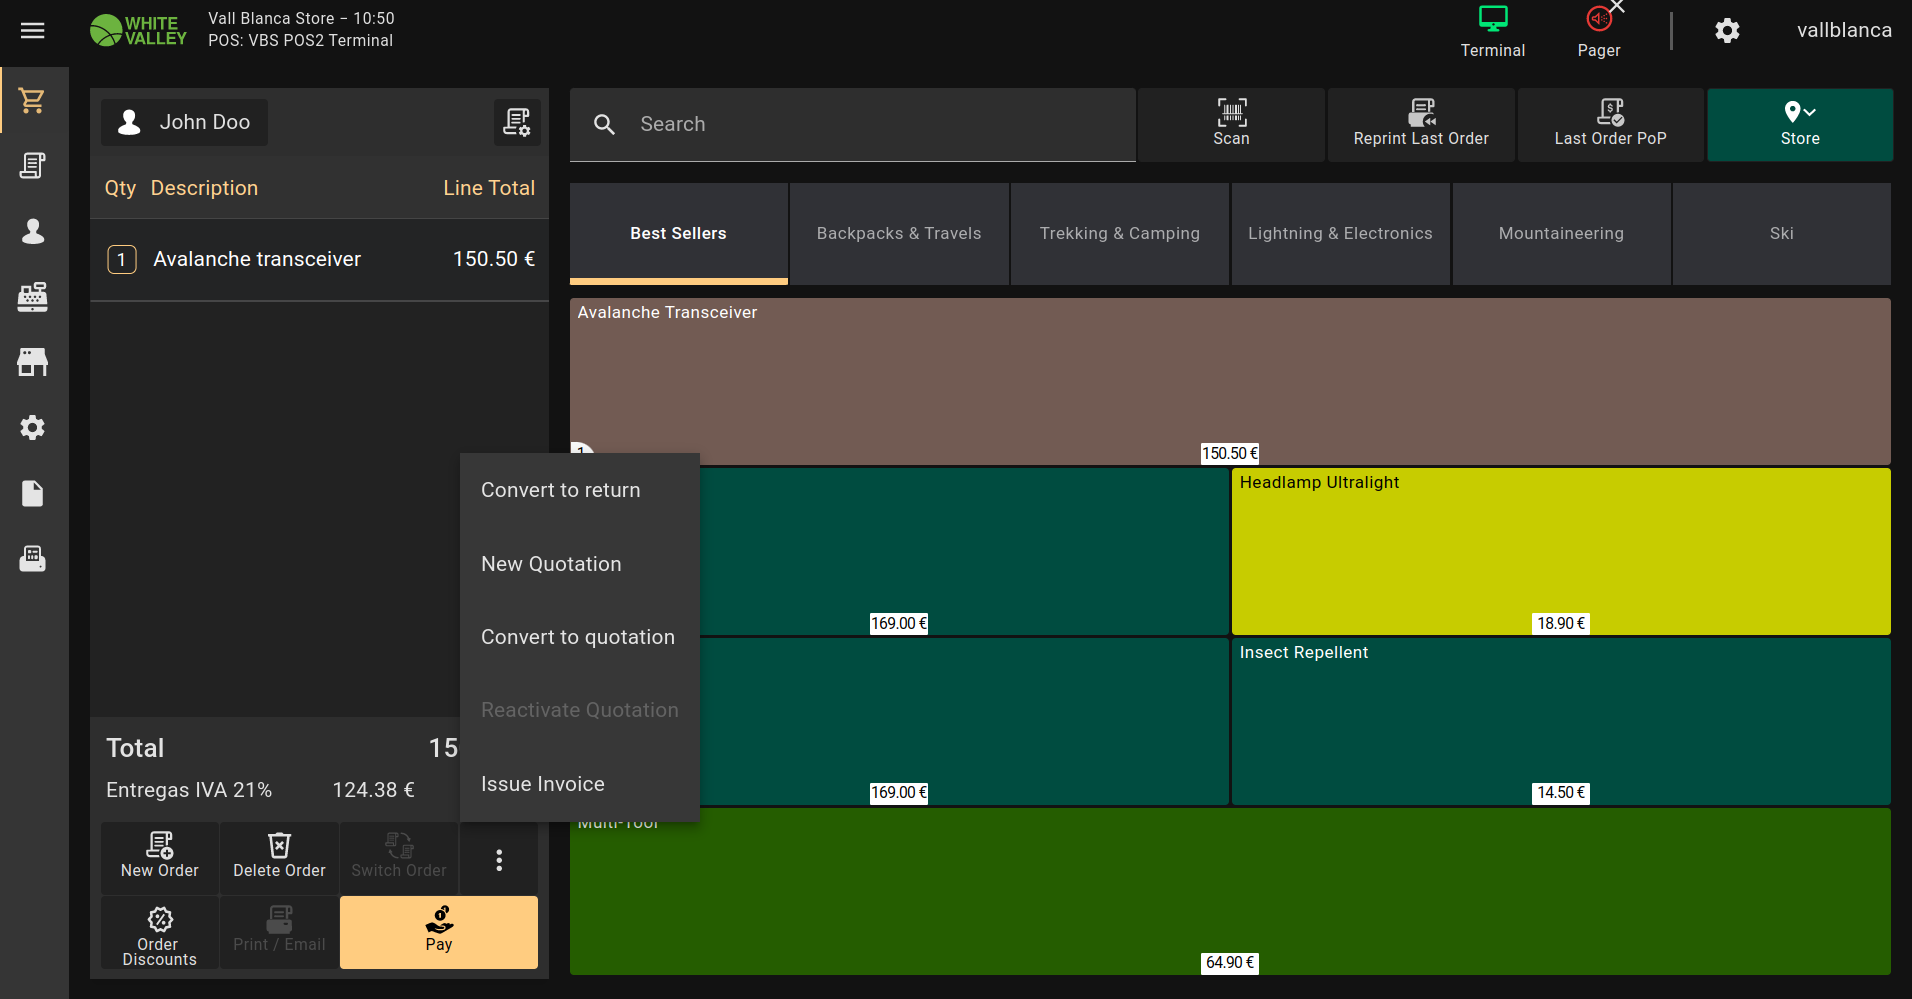Screen dimensions: 1912x999
Task: Open the hamburger menu in top bar
Action: pyautogui.click(x=33, y=31)
